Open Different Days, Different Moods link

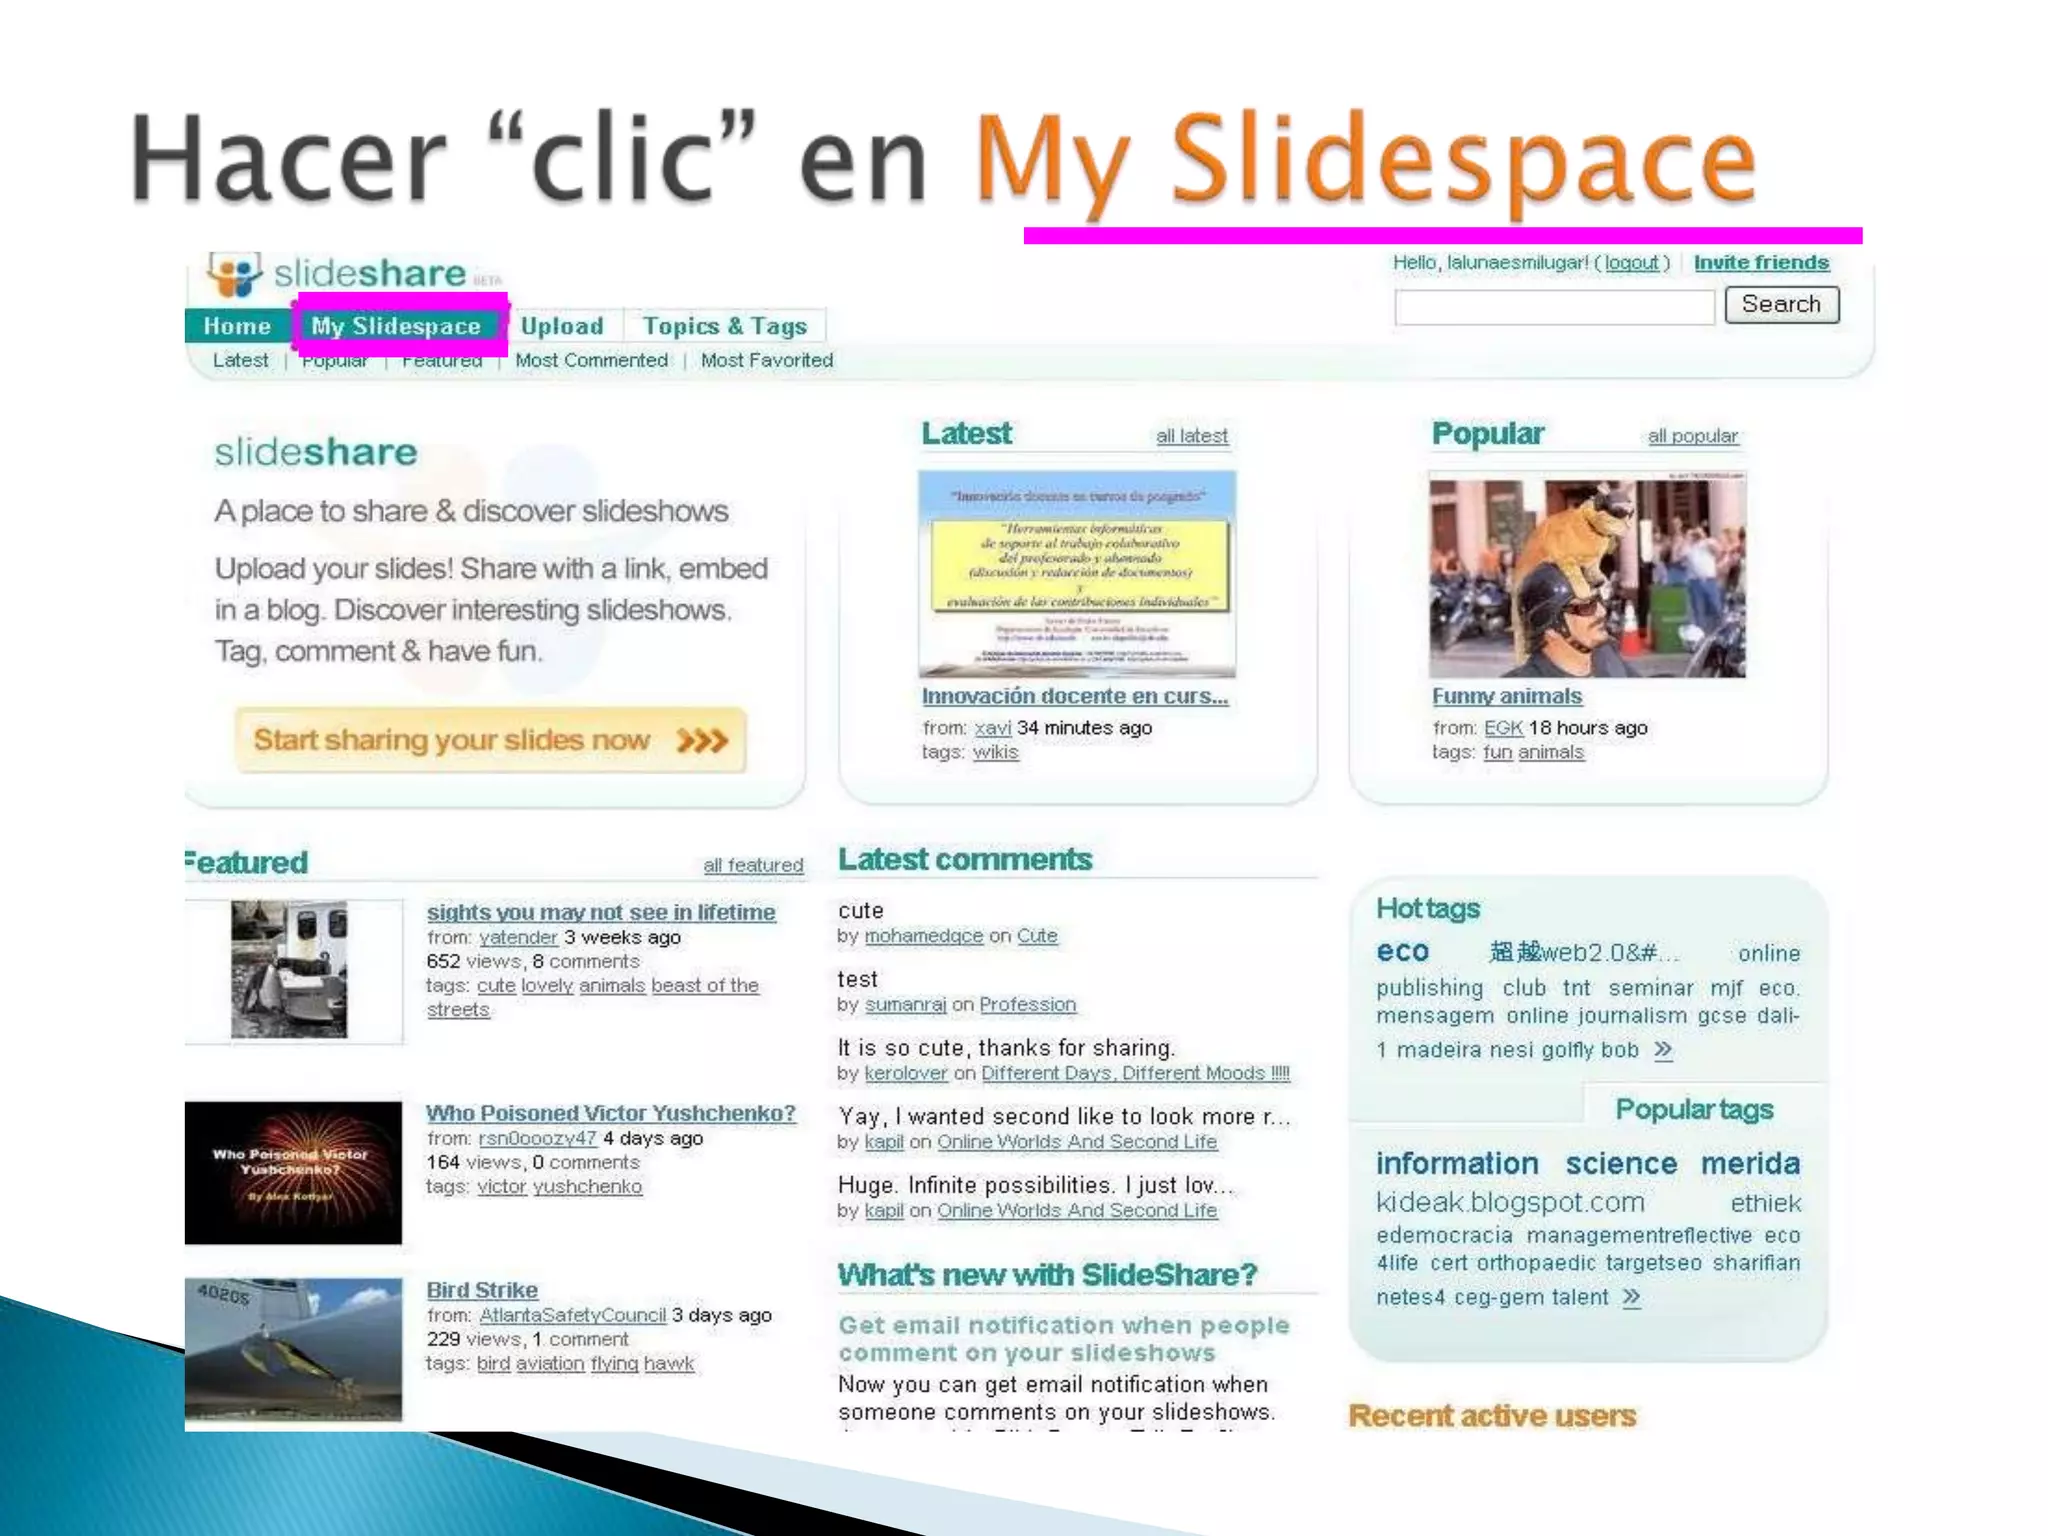1136,1073
